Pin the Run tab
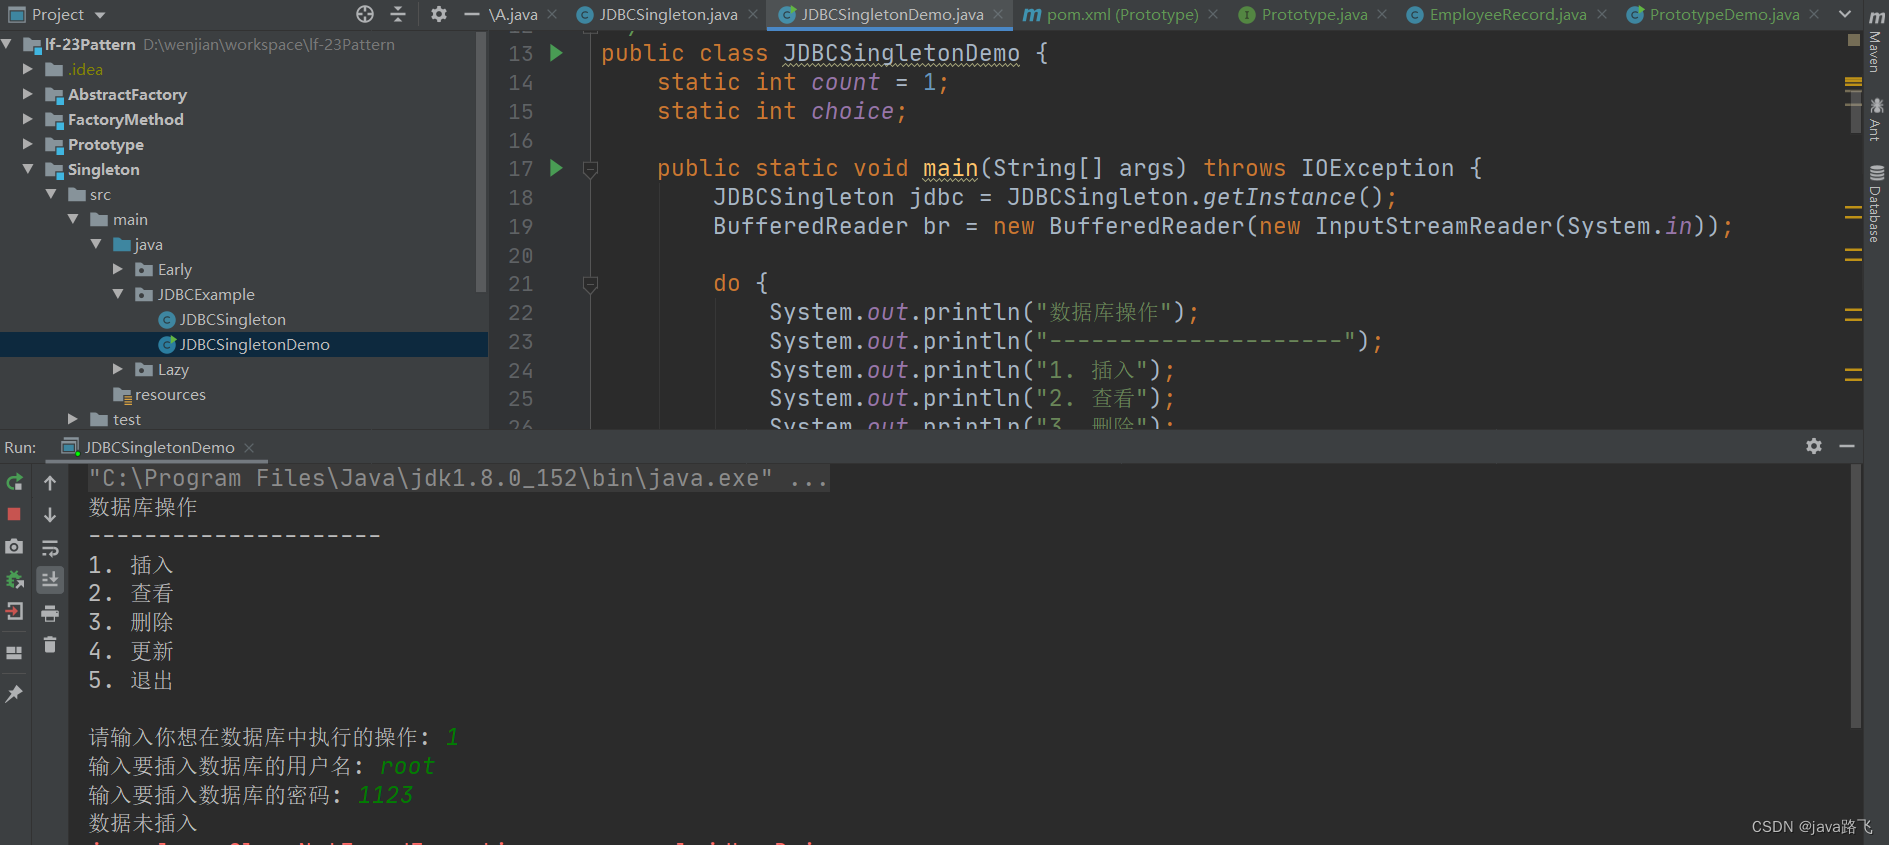This screenshot has height=845, width=1889. [x=14, y=693]
